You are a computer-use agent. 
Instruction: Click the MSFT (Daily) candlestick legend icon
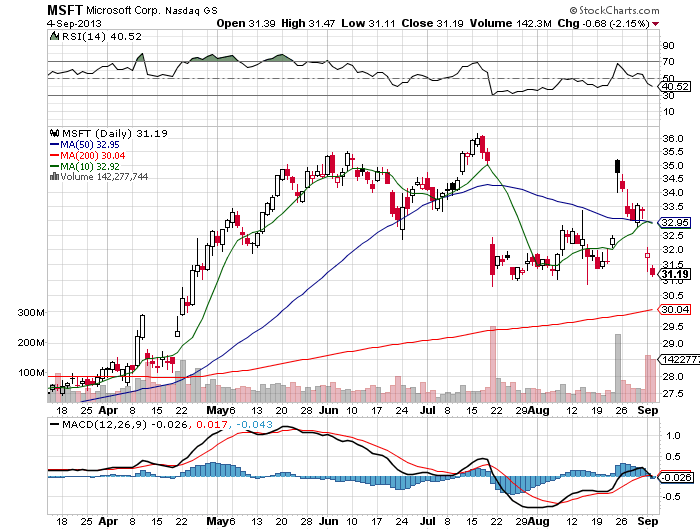(54, 133)
